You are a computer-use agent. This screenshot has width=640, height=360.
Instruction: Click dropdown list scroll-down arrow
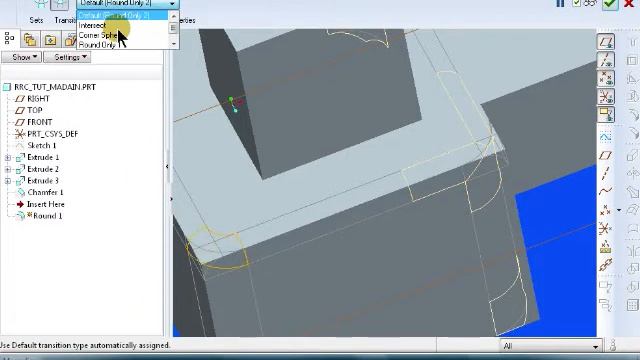point(173,44)
